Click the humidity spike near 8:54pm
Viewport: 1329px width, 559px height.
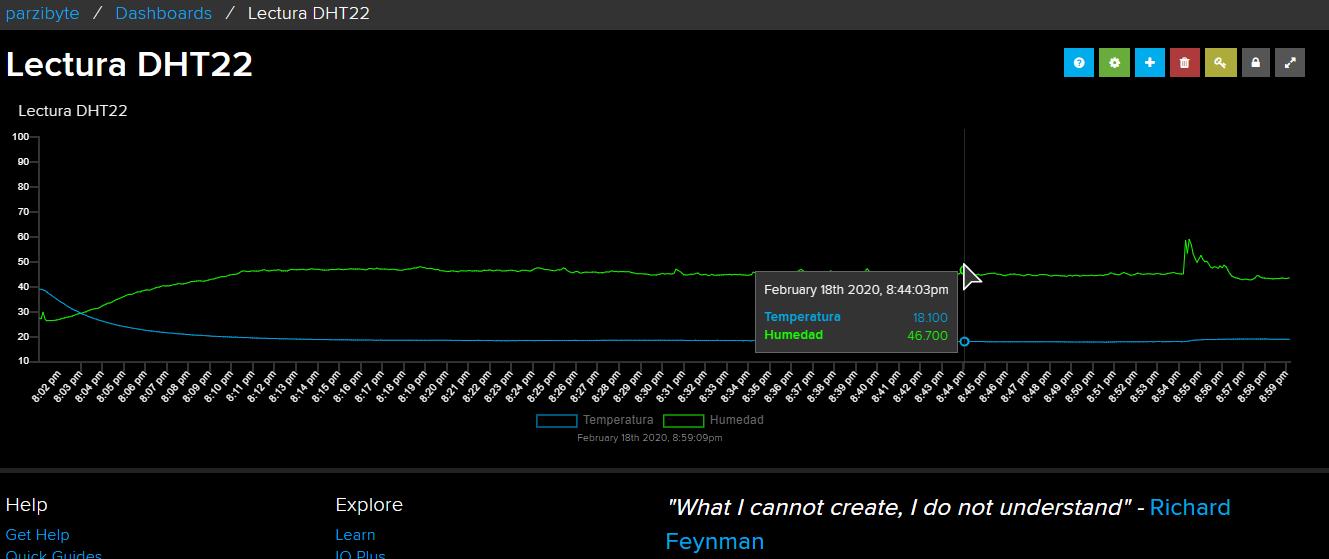pos(1187,241)
